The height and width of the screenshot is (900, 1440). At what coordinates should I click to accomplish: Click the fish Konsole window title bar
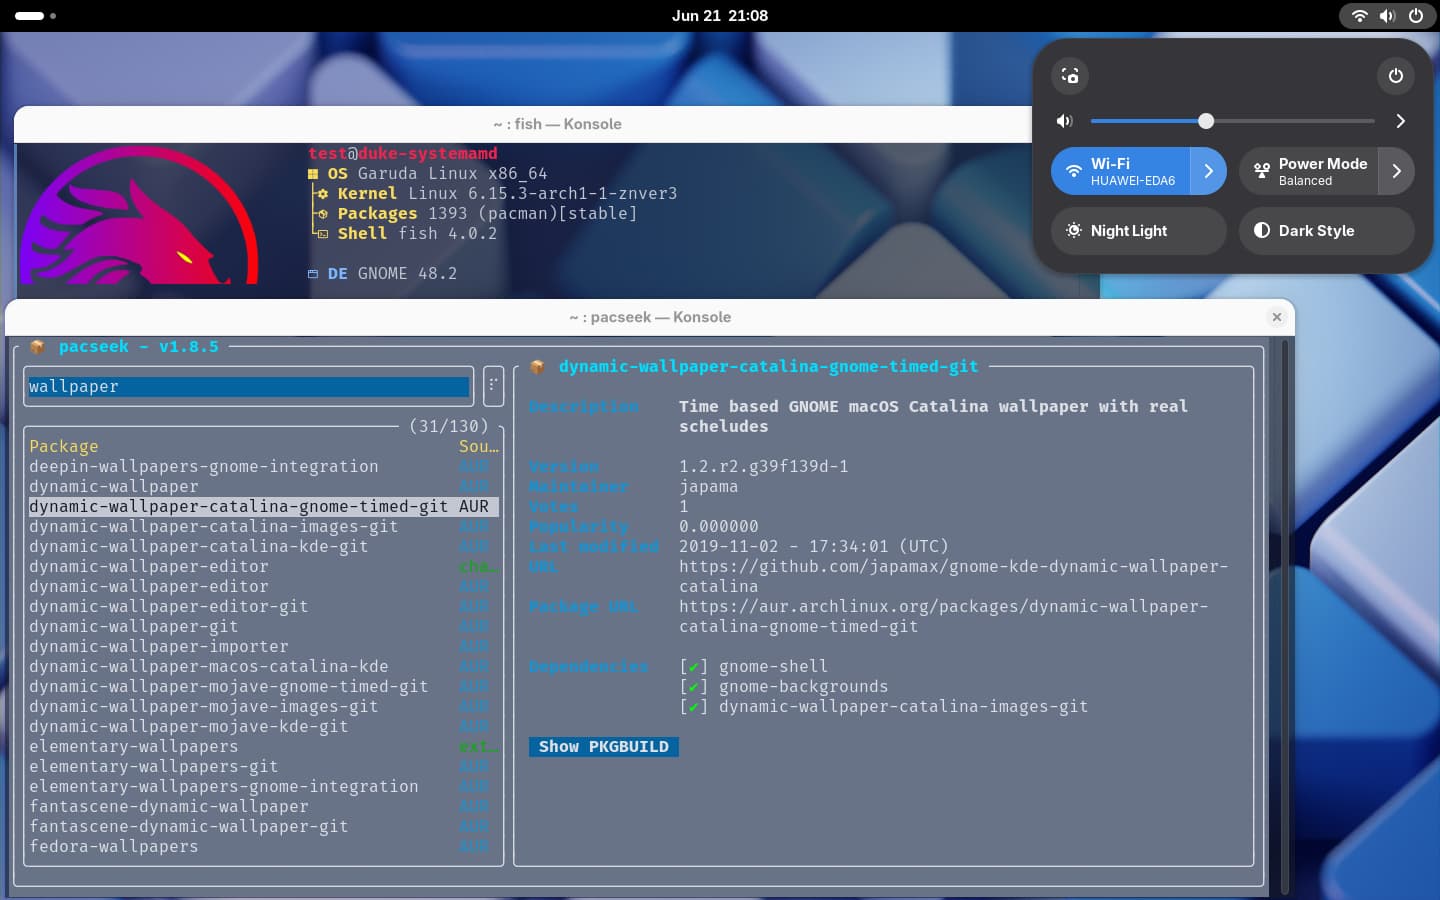click(557, 124)
